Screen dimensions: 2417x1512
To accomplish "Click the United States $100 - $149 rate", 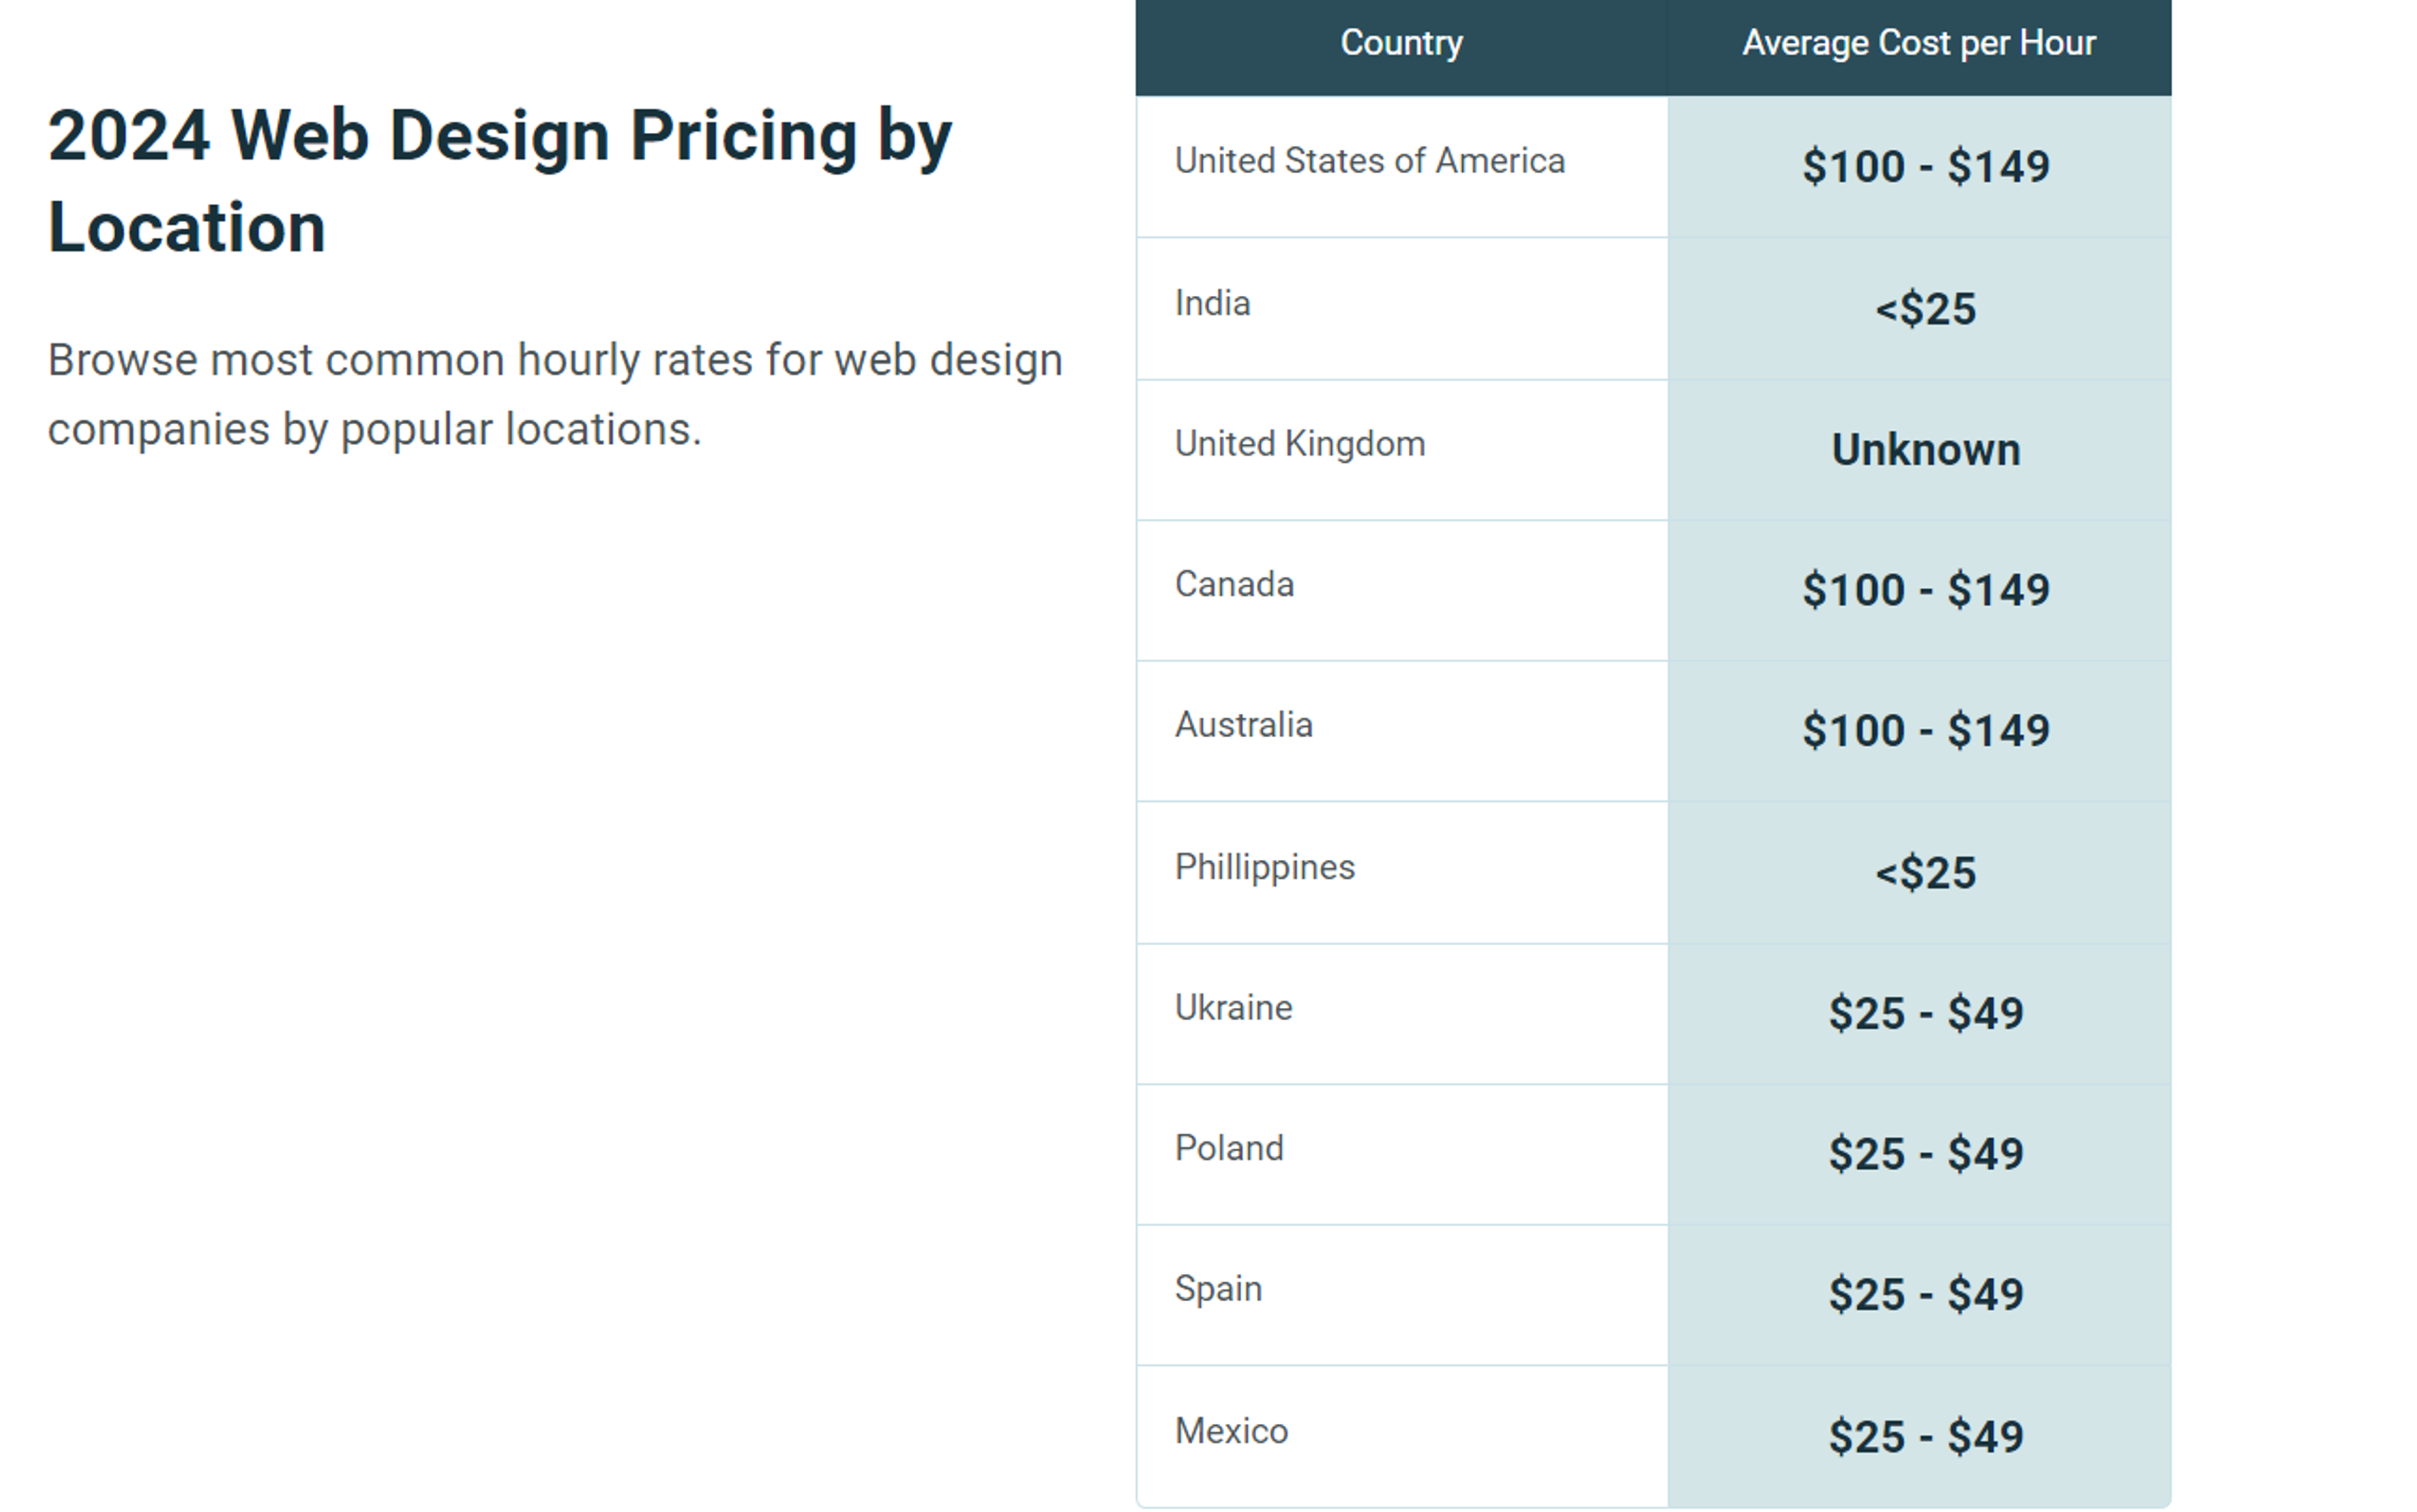I will 1925,166.
